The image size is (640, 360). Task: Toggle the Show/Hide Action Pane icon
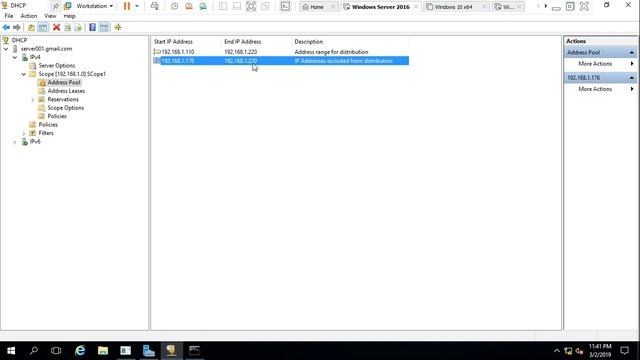pos(104,27)
